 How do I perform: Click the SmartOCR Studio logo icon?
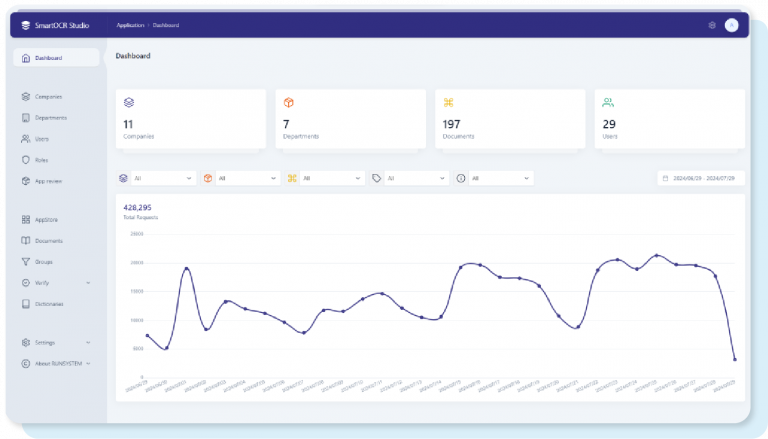pyautogui.click(x=25, y=25)
